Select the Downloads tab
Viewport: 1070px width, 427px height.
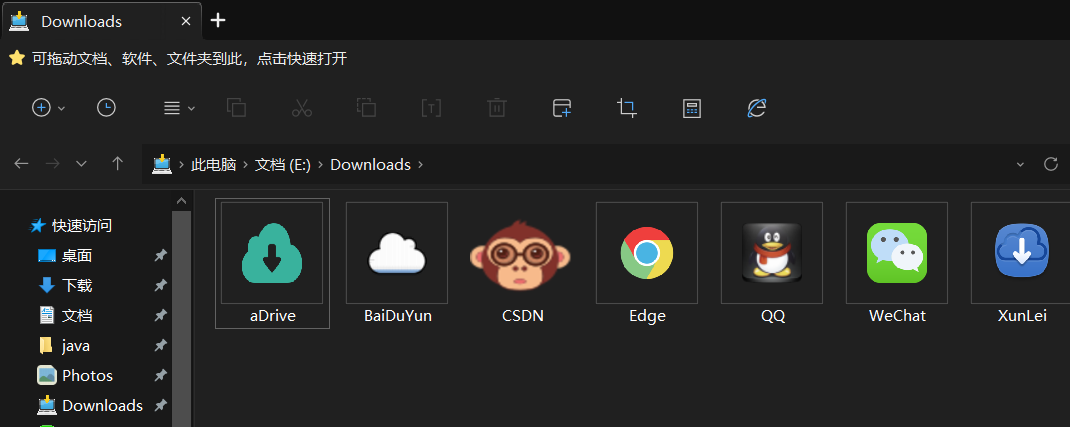100,21
